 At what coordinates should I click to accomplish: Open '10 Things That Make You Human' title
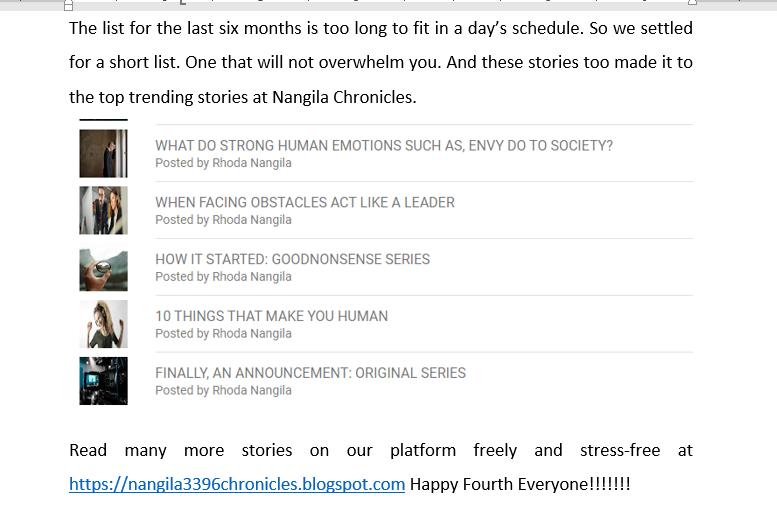[x=272, y=316]
